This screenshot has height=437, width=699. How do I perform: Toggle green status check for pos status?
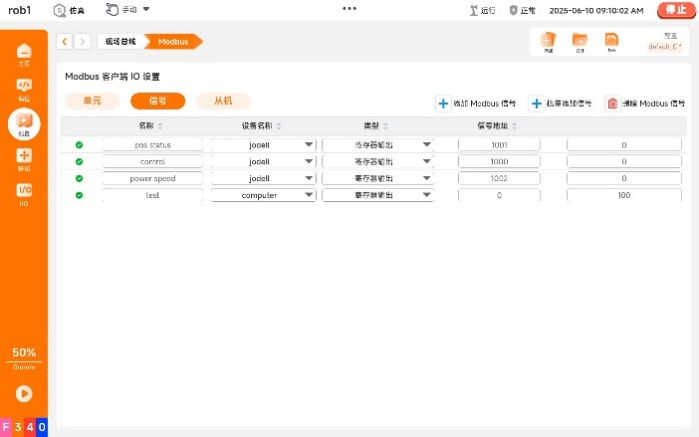79,145
